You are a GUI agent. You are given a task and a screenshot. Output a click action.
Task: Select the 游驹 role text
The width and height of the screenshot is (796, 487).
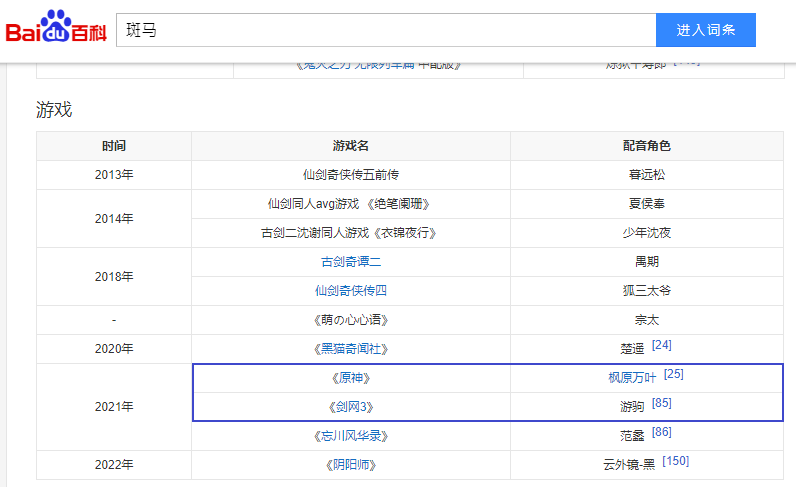(x=632, y=407)
